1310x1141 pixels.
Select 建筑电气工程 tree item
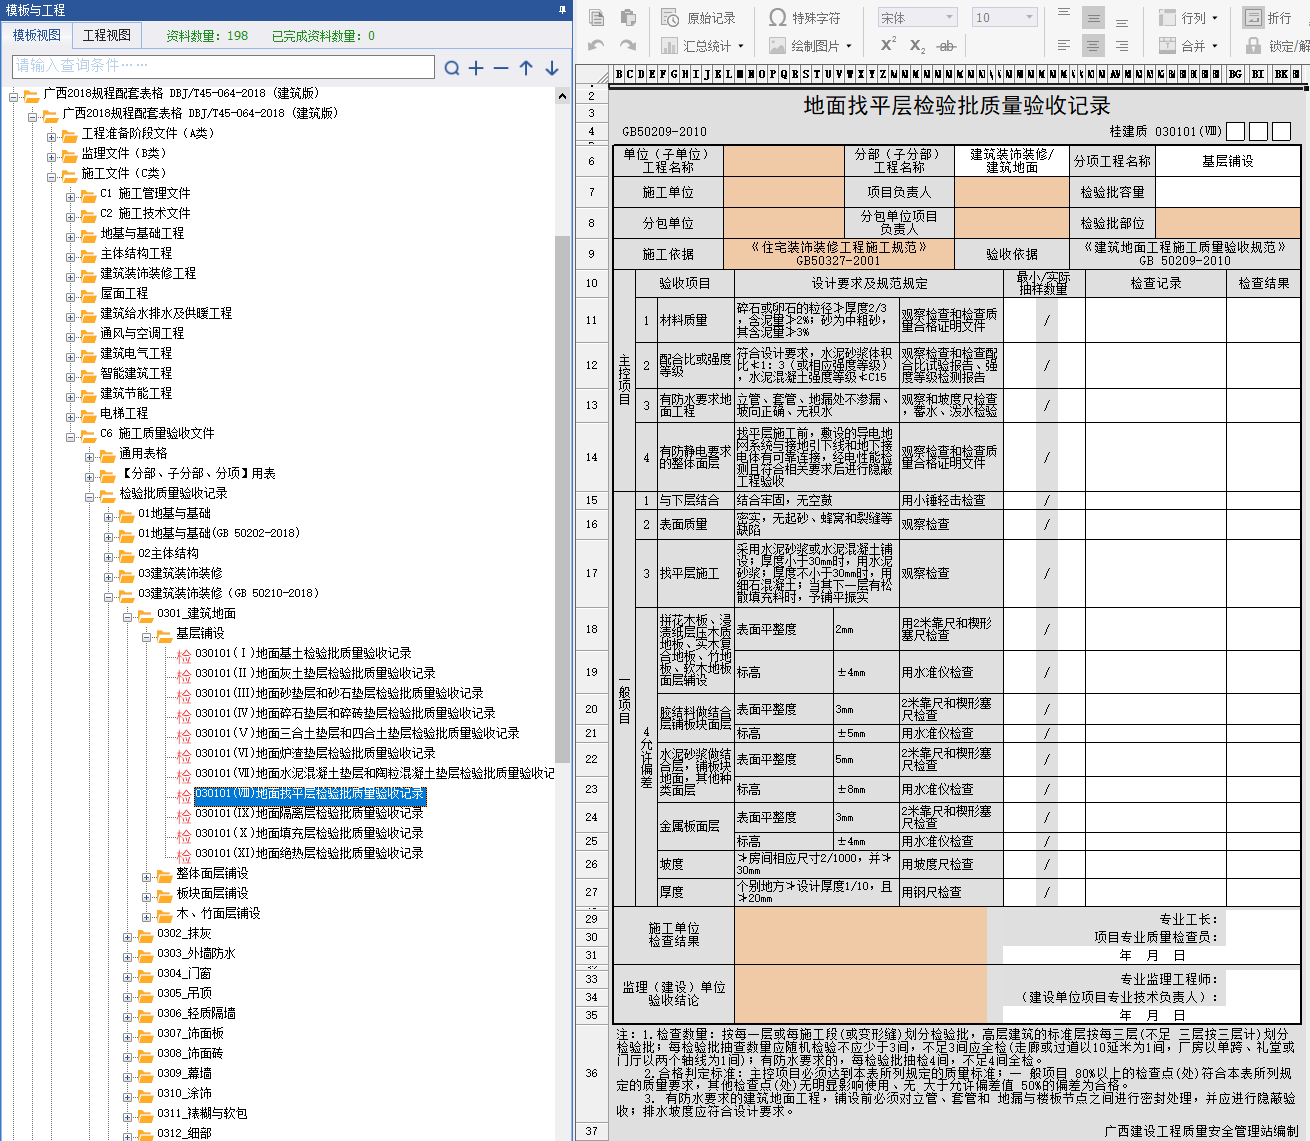[136, 353]
